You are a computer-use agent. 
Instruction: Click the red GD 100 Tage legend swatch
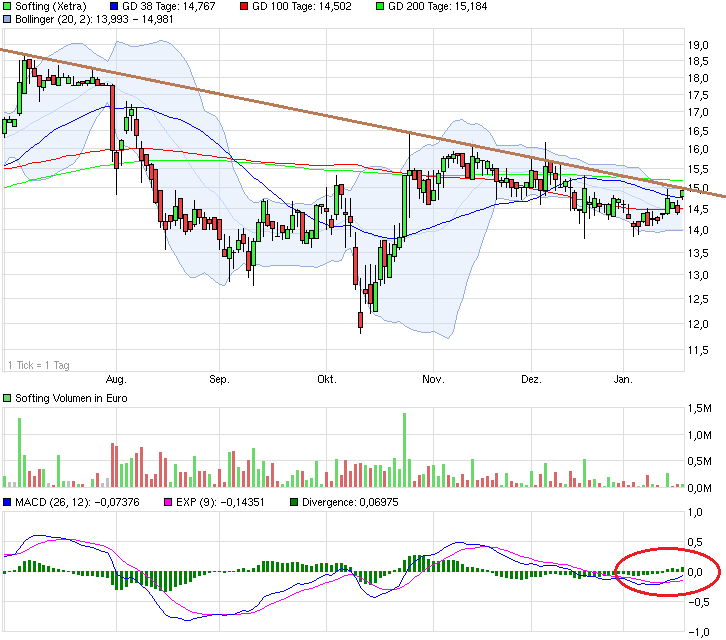tap(244, 6)
